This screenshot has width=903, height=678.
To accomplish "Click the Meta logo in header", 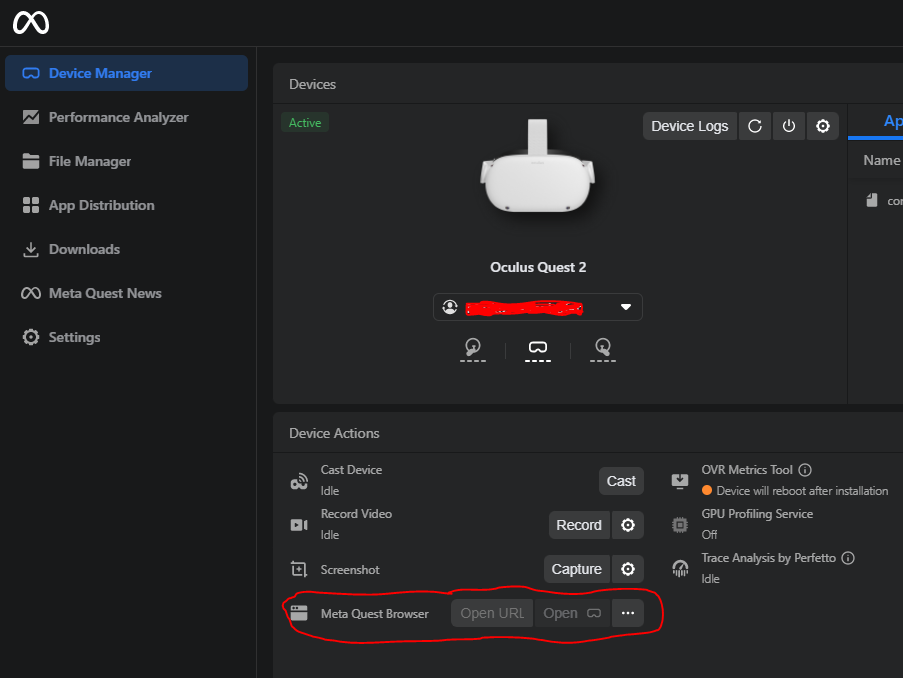I will tap(31, 23).
